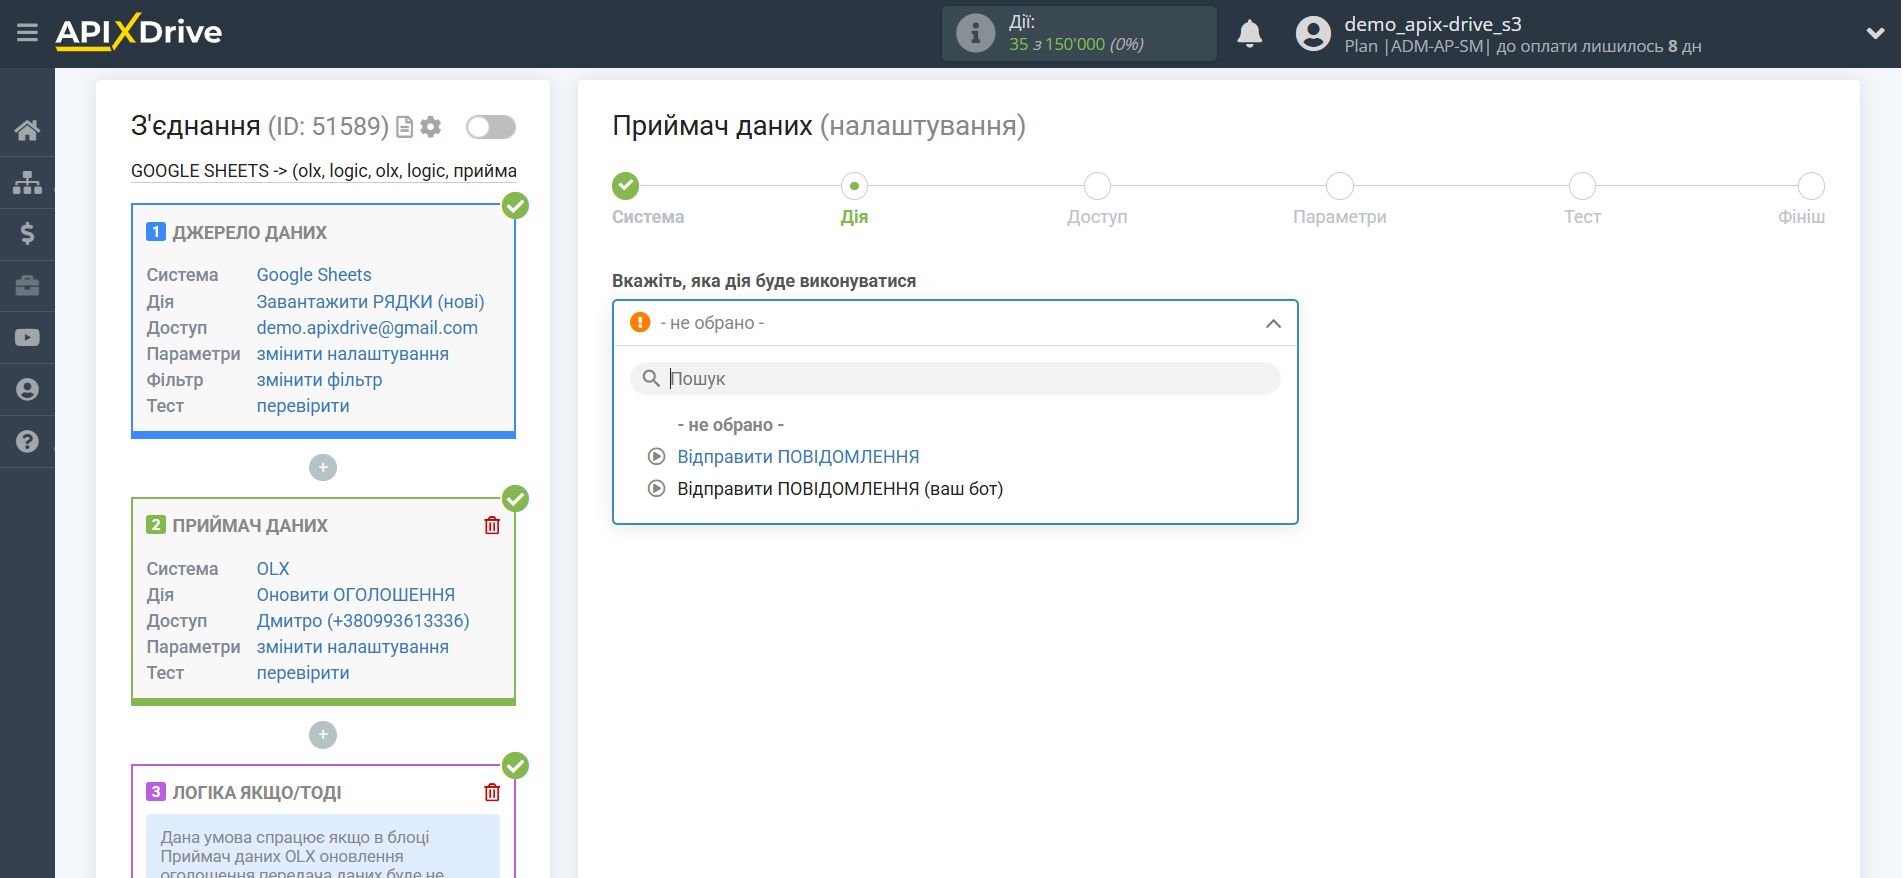Image resolution: width=1903 pixels, height=878 pixels.
Task: Click the search magnifier icon
Action: point(651,378)
